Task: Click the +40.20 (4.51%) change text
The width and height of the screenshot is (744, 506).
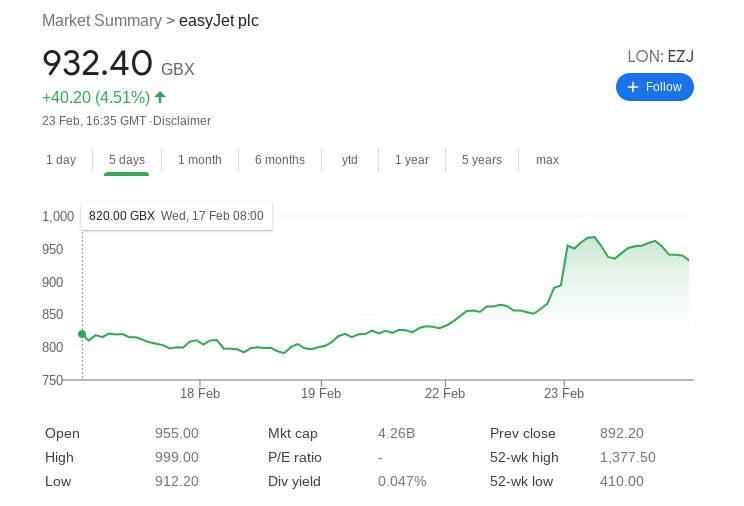Action: tap(96, 97)
